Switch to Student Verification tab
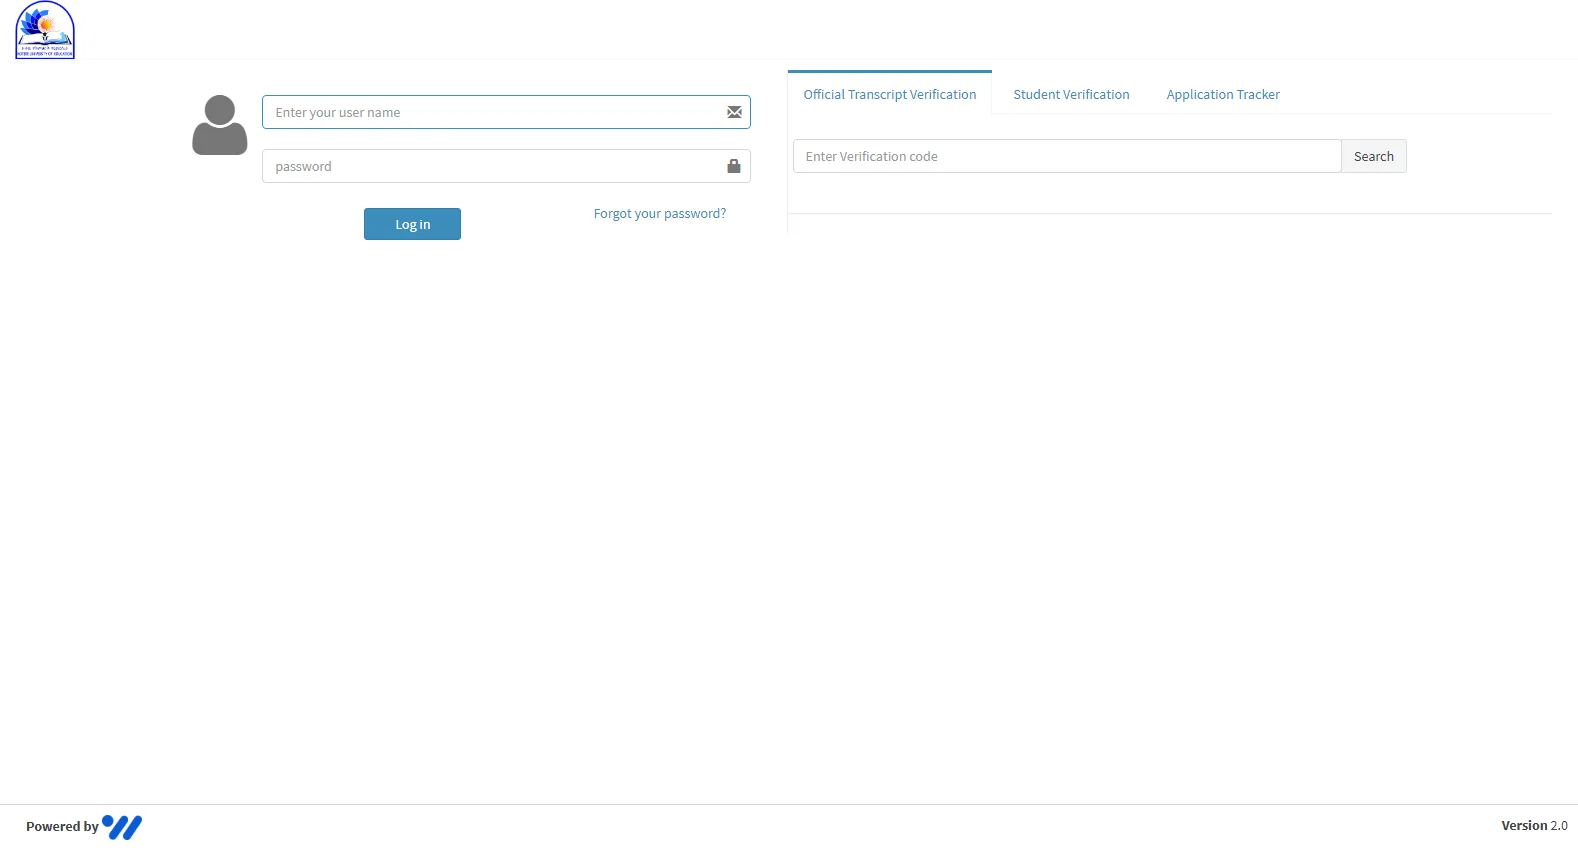Viewport: 1578px width, 850px height. click(1071, 94)
